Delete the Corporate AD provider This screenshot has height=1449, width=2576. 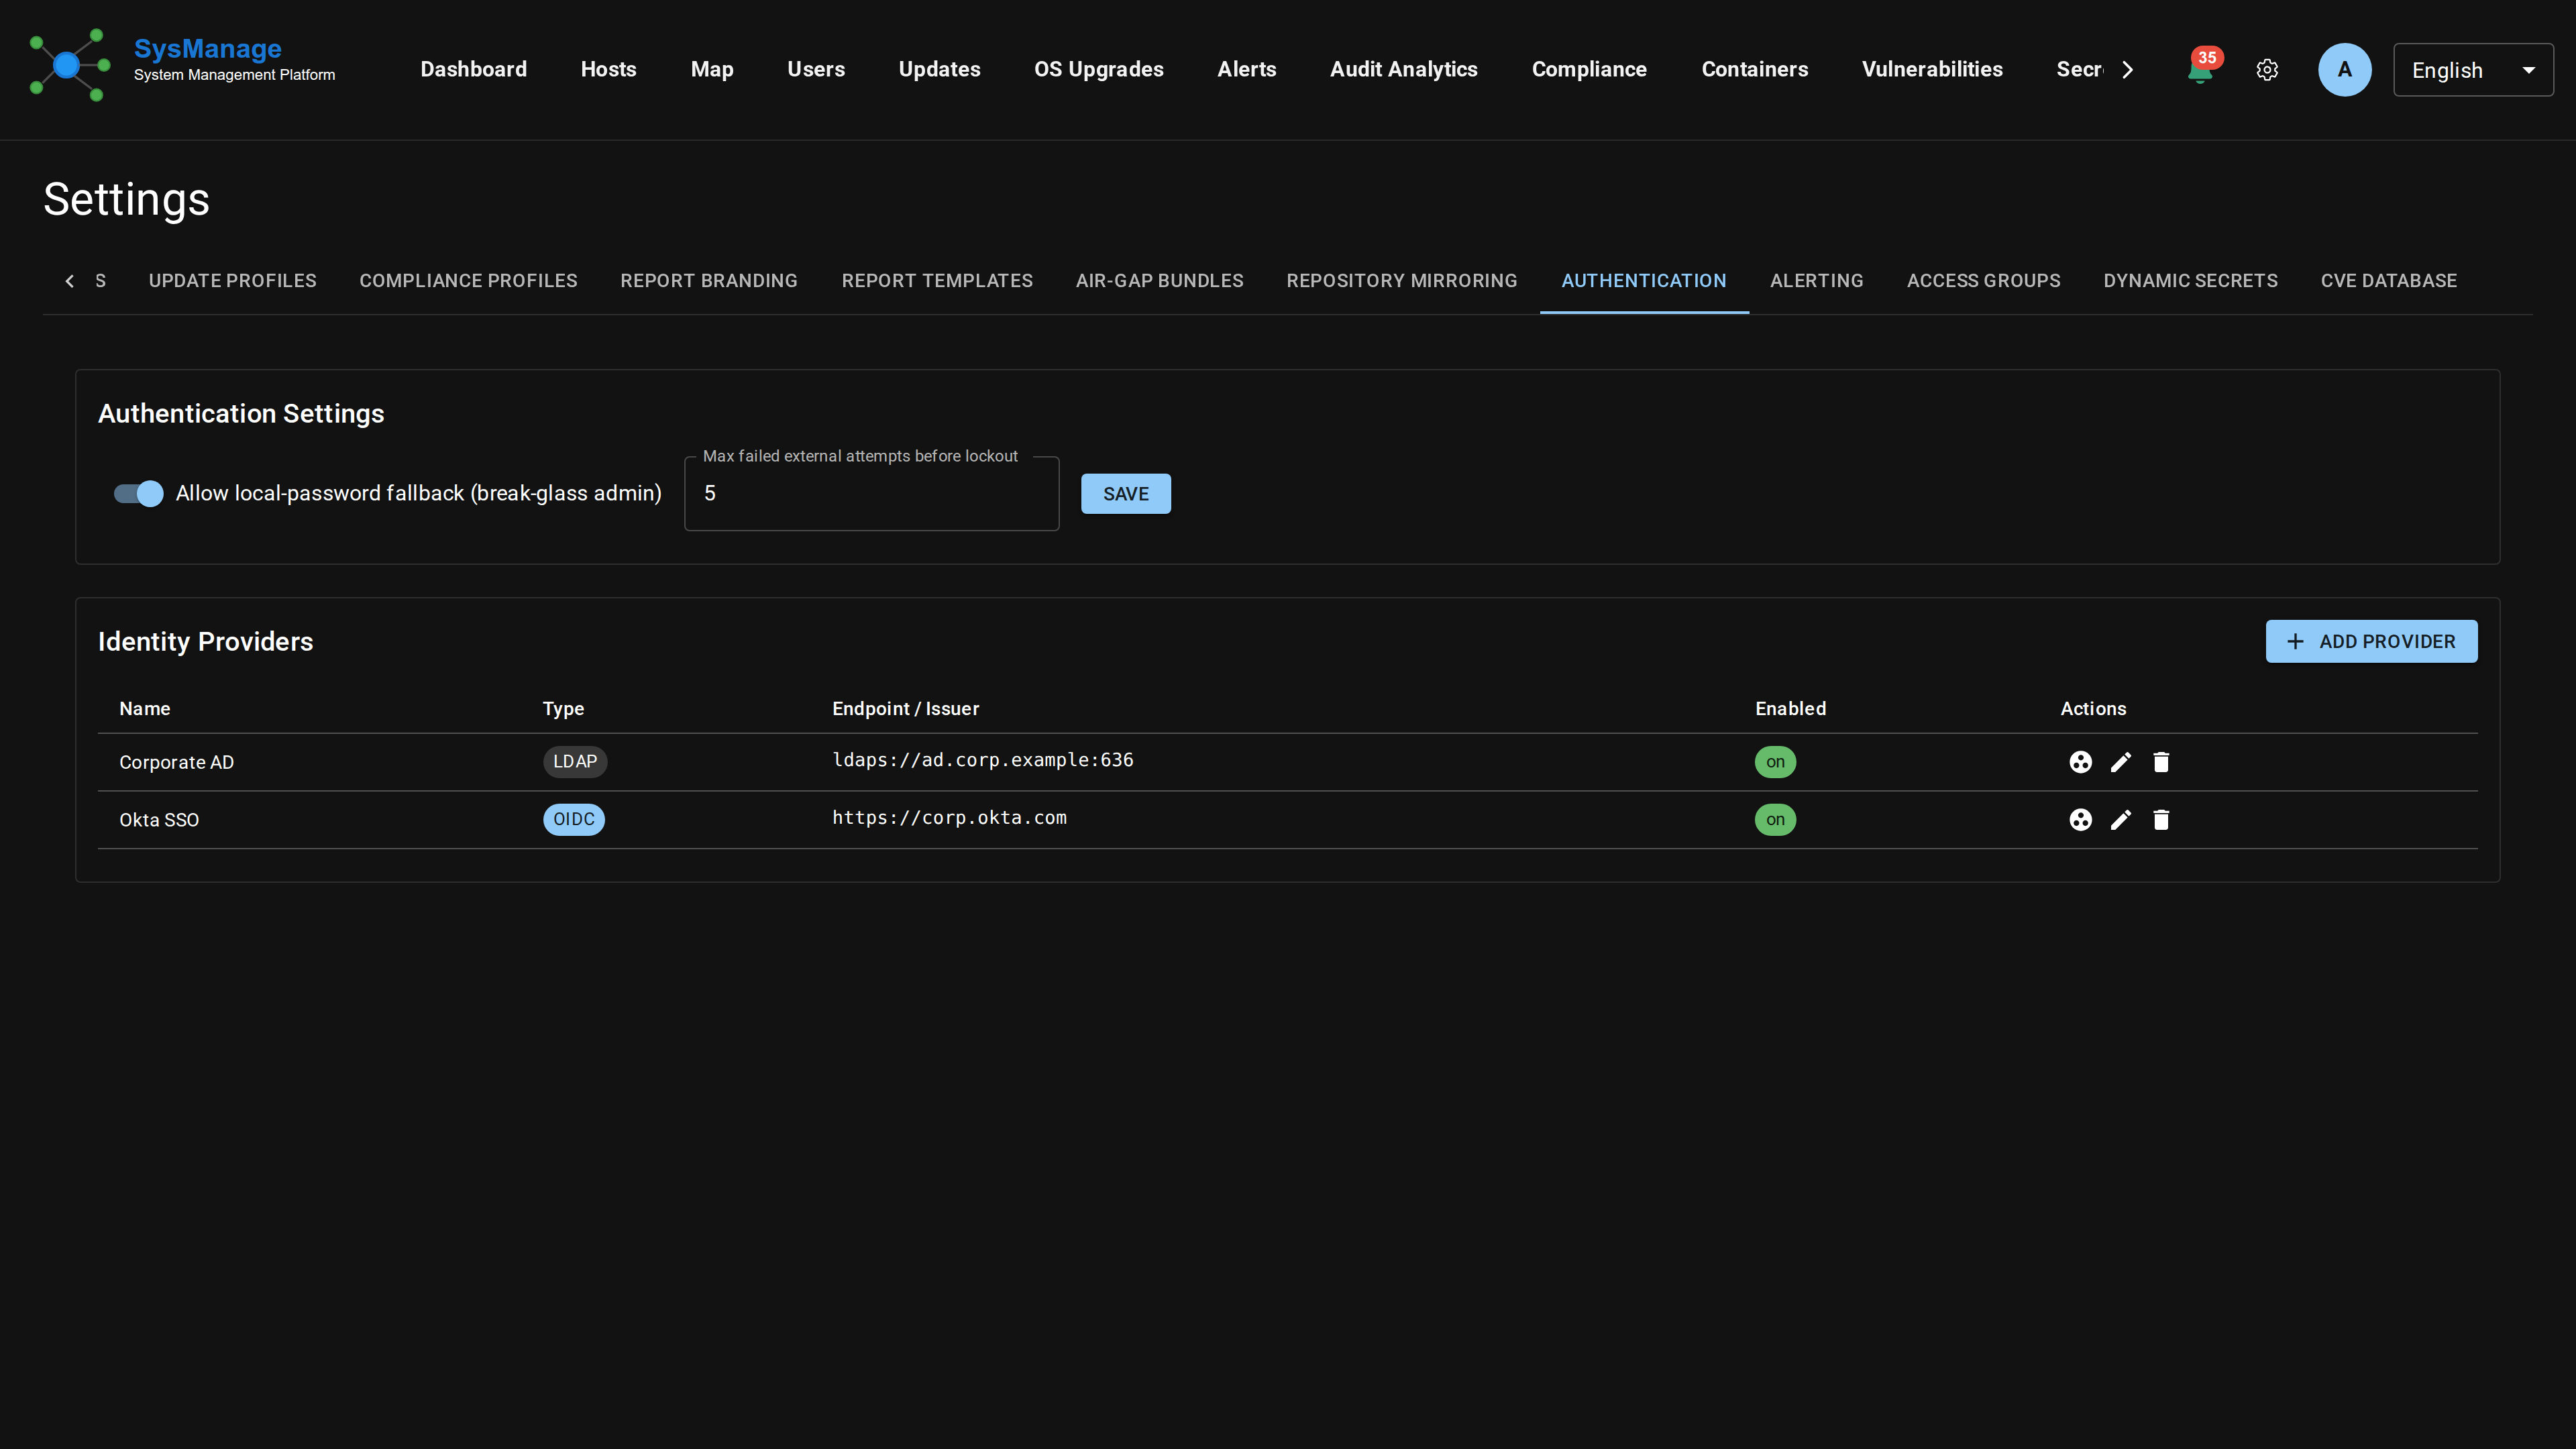click(2161, 762)
